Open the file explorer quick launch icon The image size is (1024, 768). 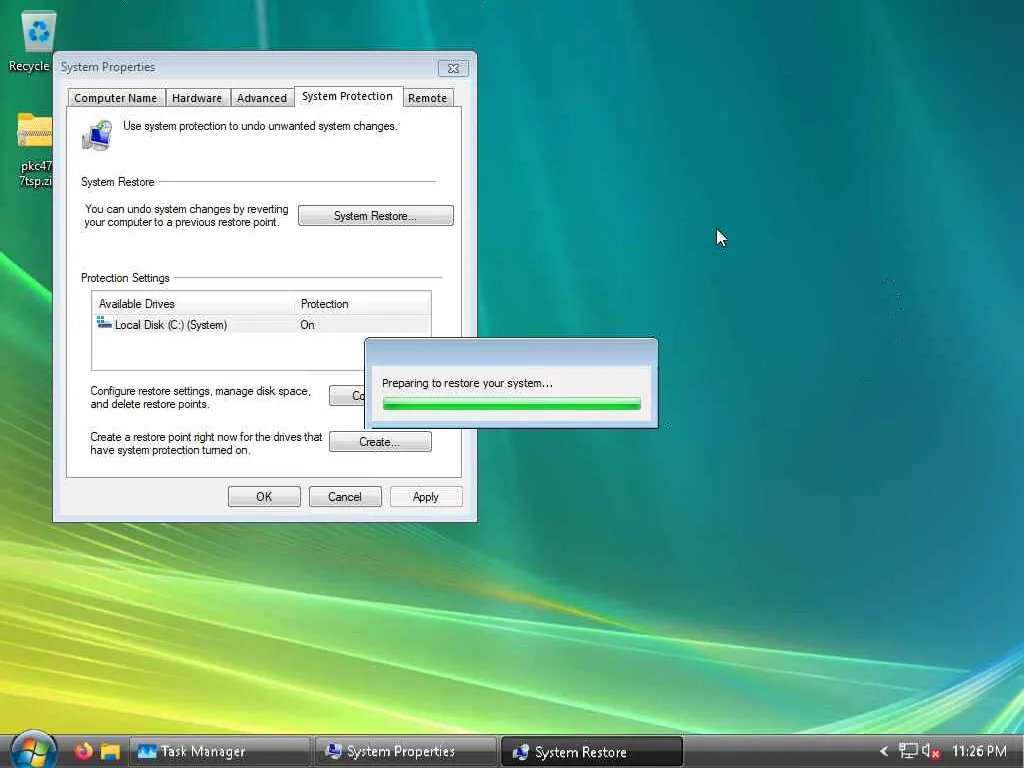[110, 752]
